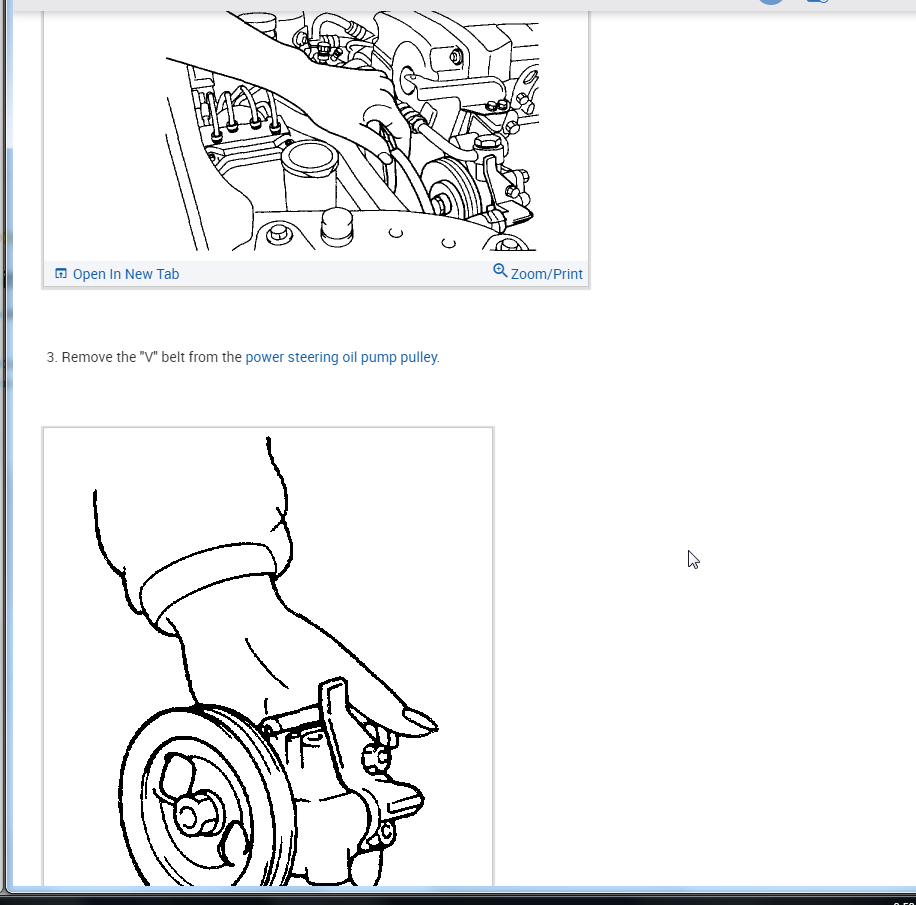Click the engine compartment belt diagram
This screenshot has width=916, height=905.
pyautogui.click(x=315, y=130)
